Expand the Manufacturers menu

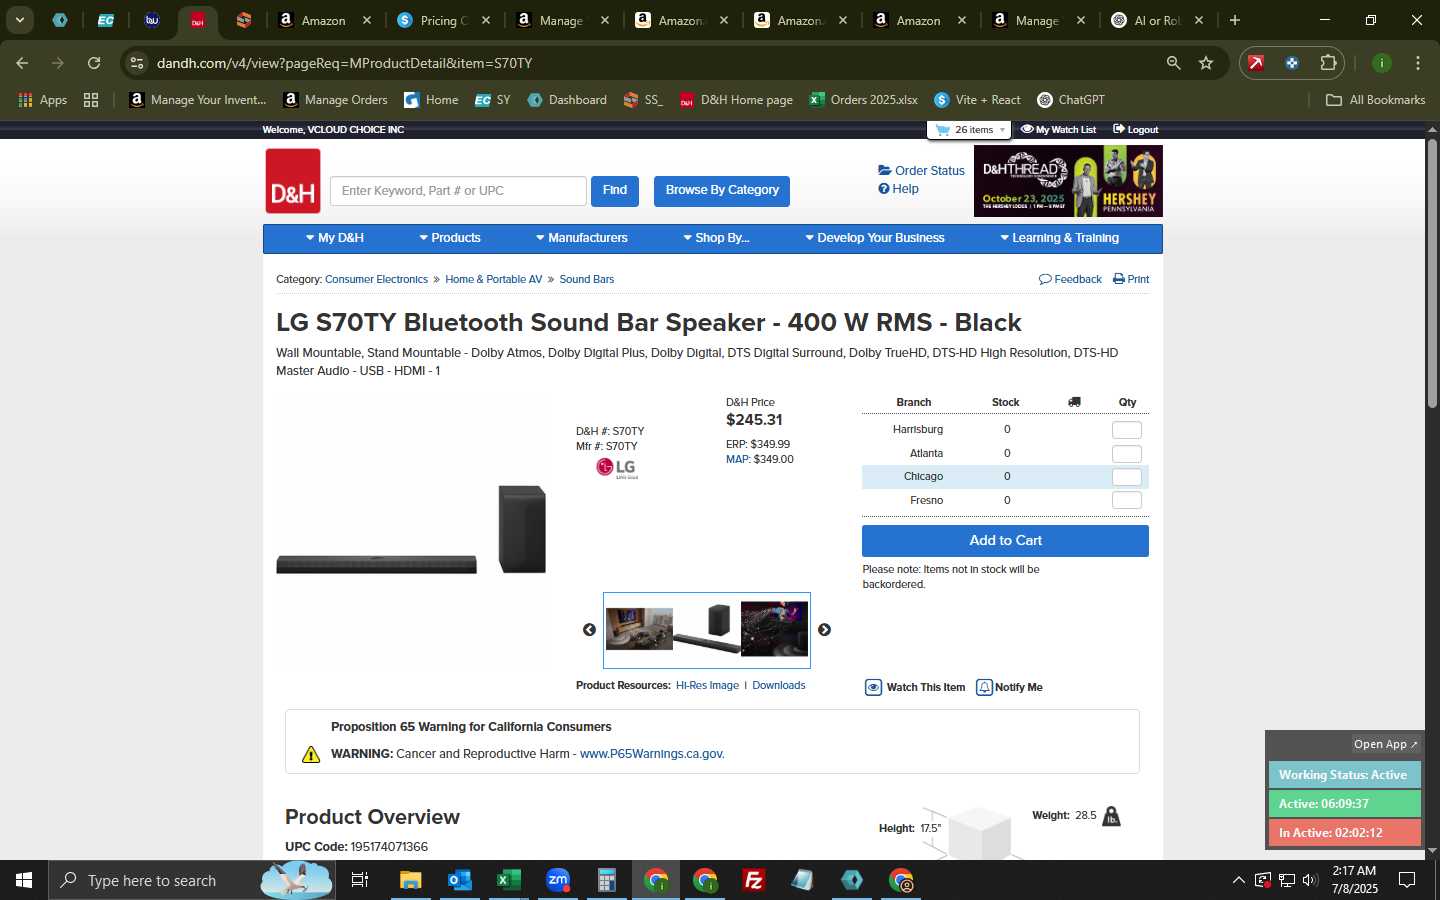[x=581, y=238]
